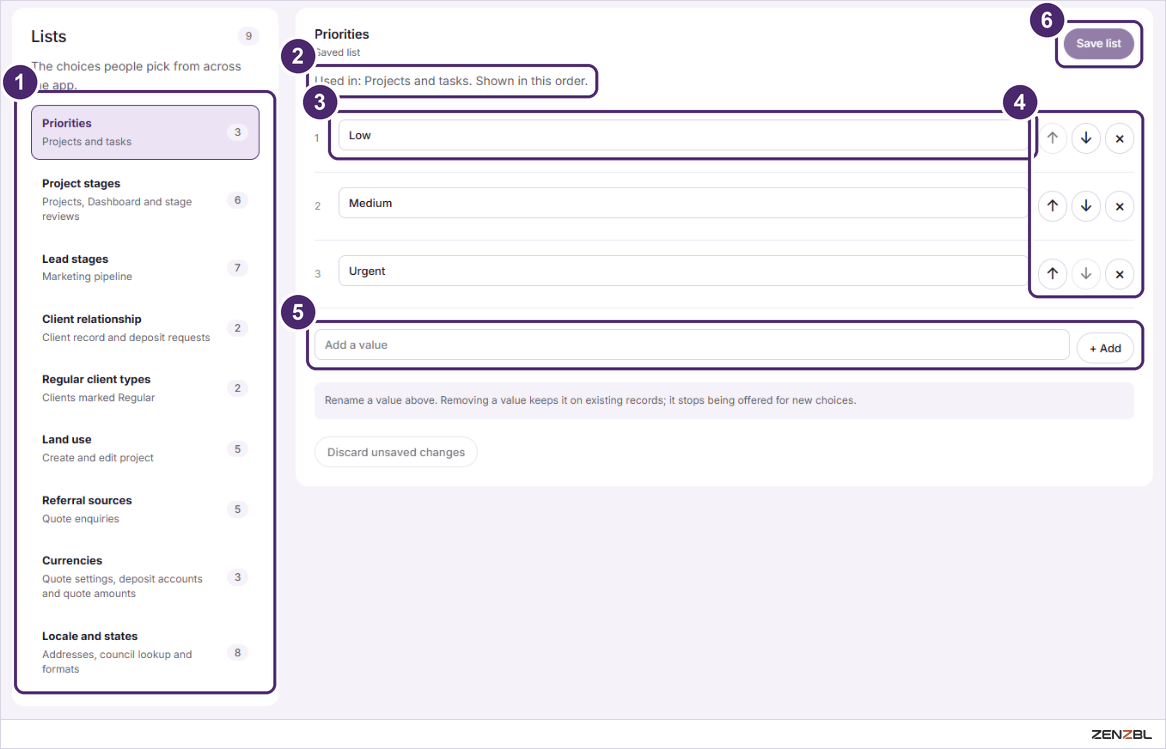Remove the Low value
This screenshot has width=1166, height=749.
[x=1119, y=138]
